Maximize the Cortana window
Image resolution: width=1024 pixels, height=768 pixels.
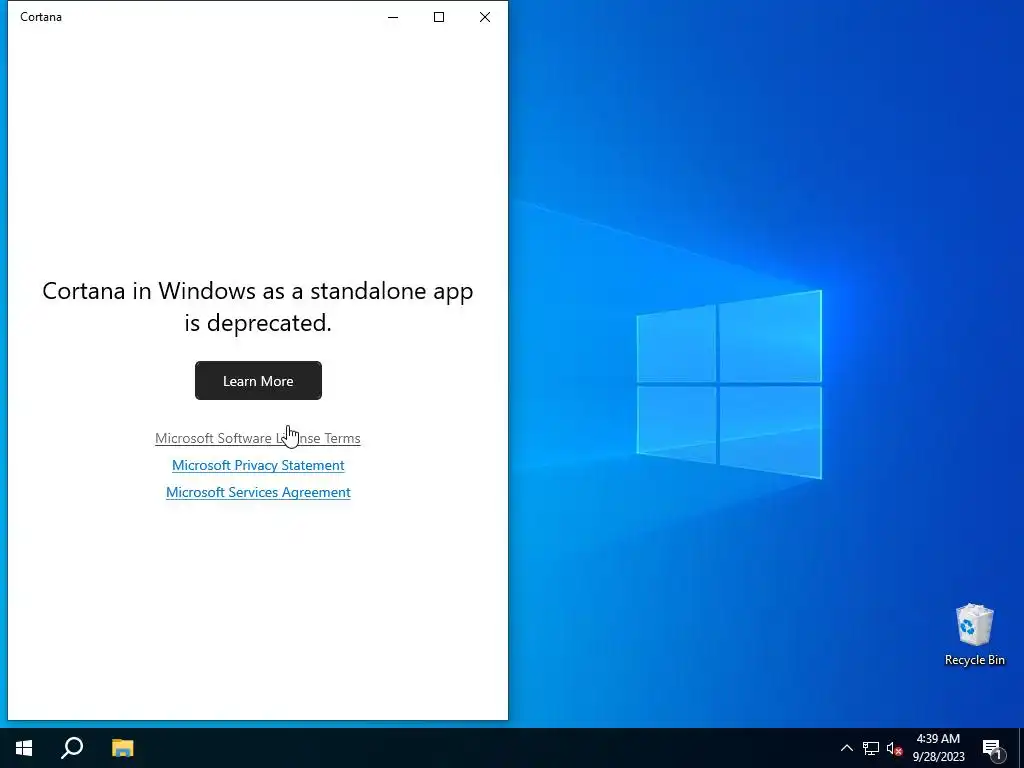439,17
